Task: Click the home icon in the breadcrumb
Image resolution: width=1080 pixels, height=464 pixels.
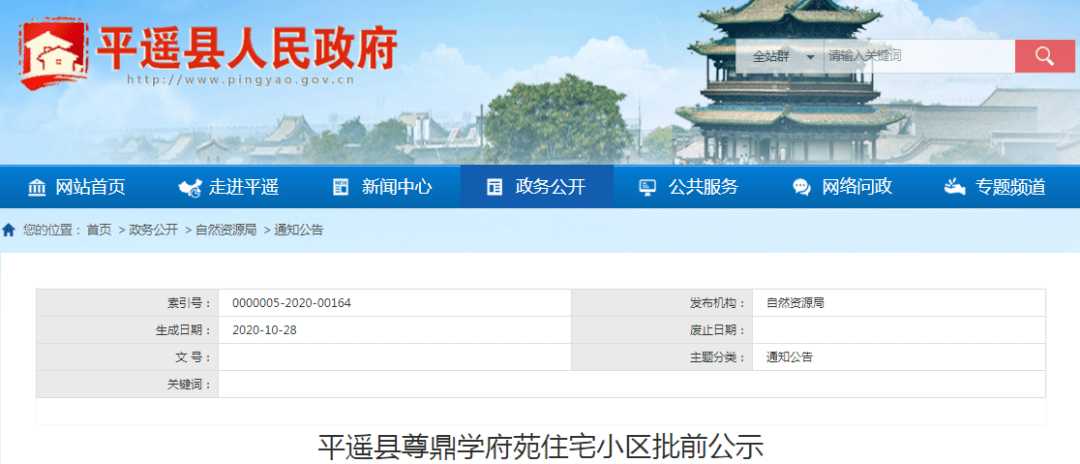Action: (x=8, y=230)
